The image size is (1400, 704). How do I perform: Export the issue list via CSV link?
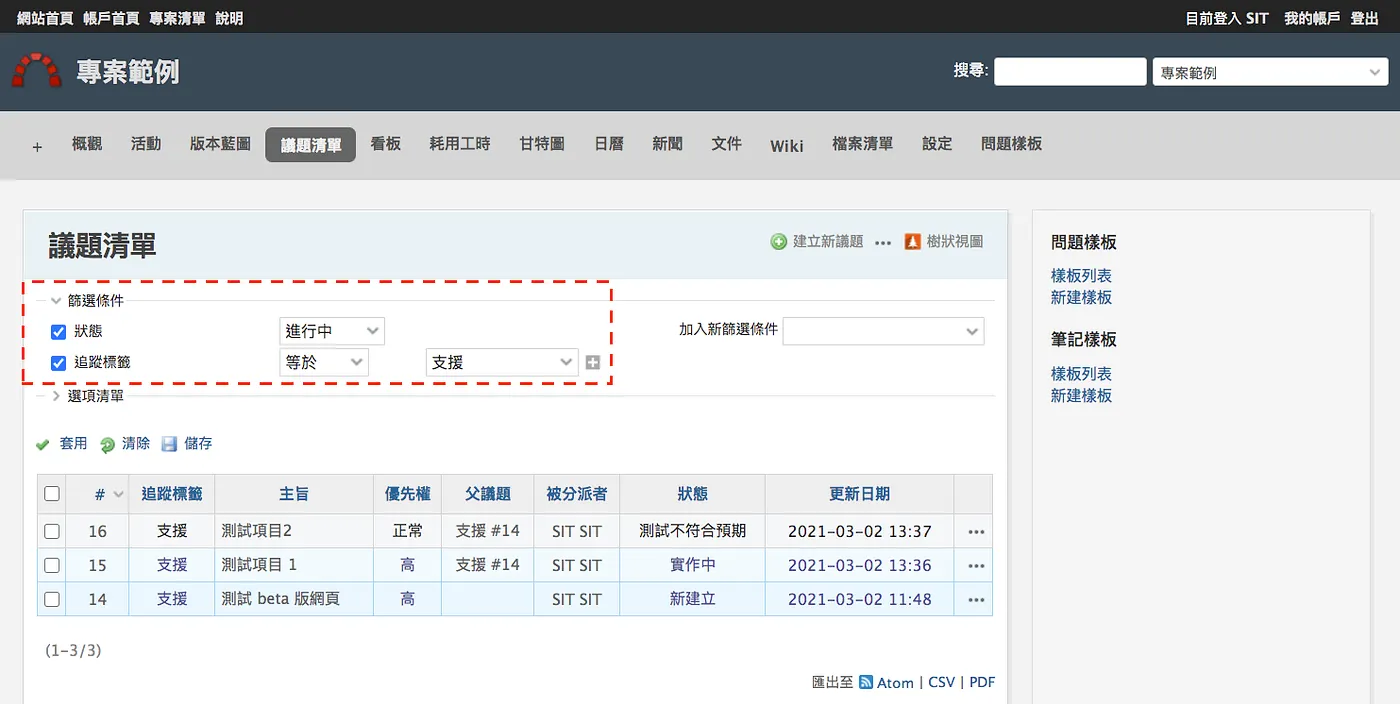coord(942,682)
